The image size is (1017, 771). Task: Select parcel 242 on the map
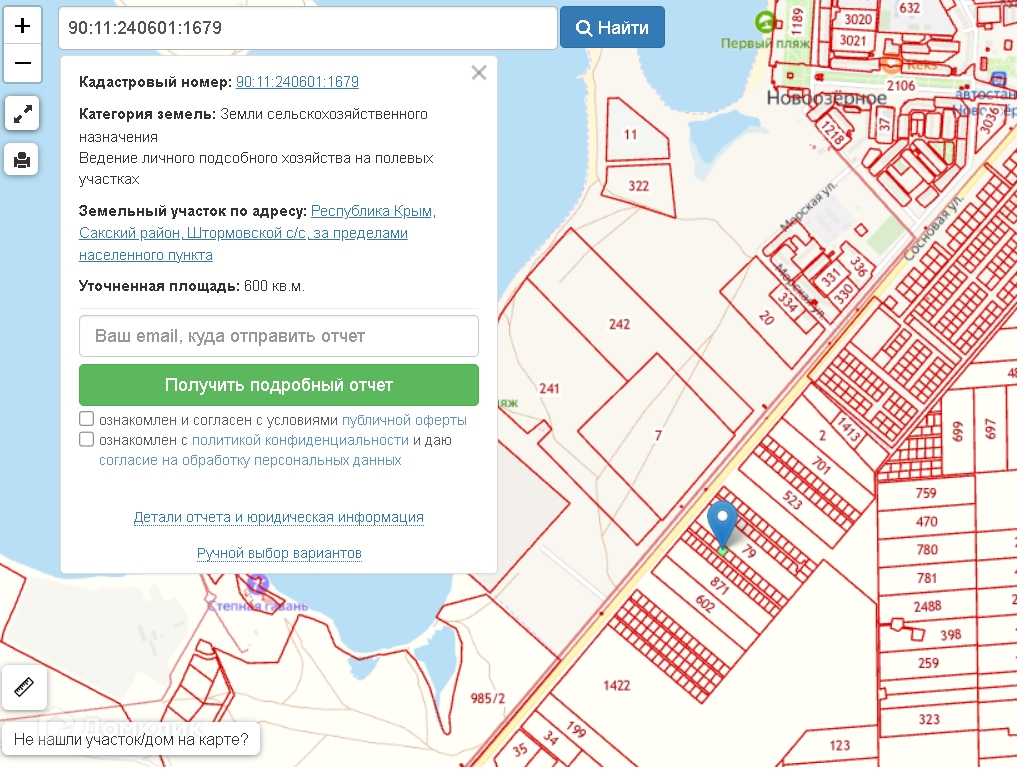[x=619, y=324]
